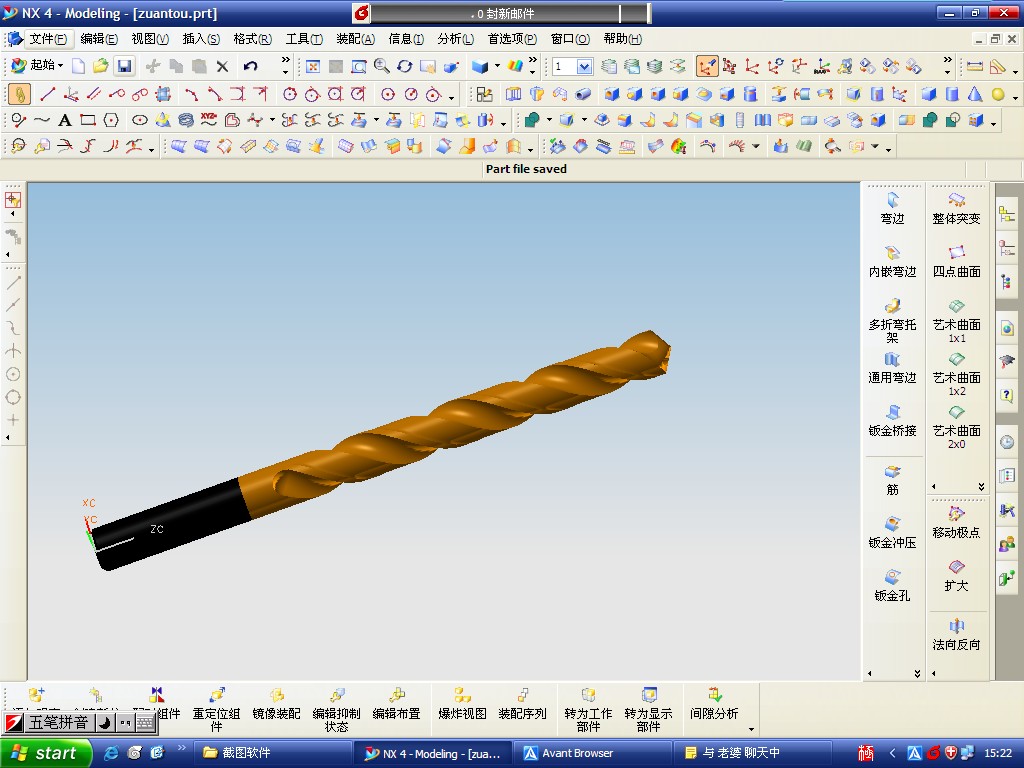Viewport: 1024px width, 768px height.
Task: Expand the sheet metal panel bottom chevron
Action: 917,673
